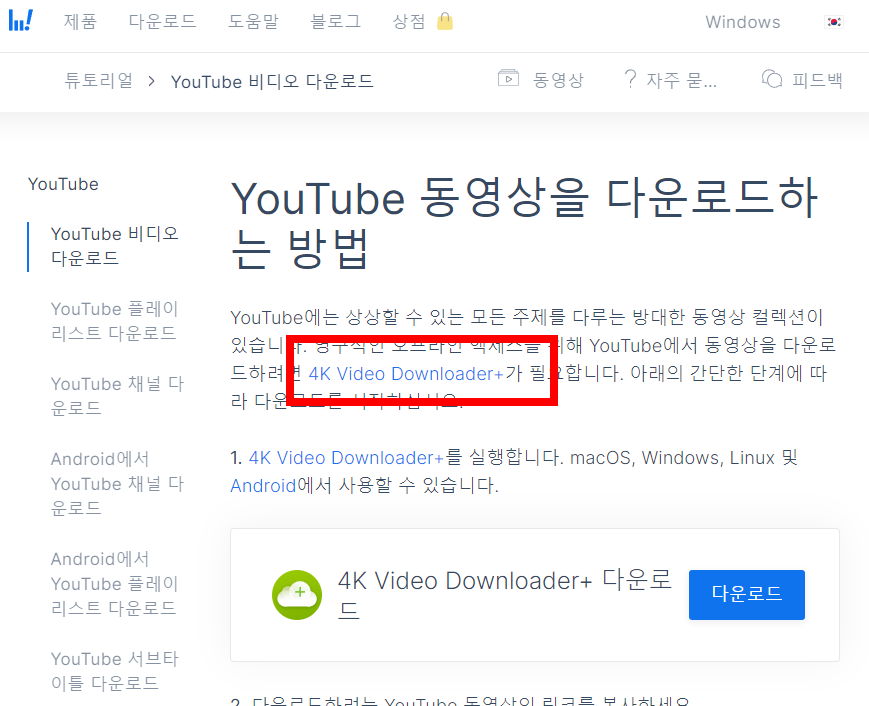Image resolution: width=869 pixels, height=706 pixels.
Task: Click the 4K Download logo icon
Action: coord(21,20)
